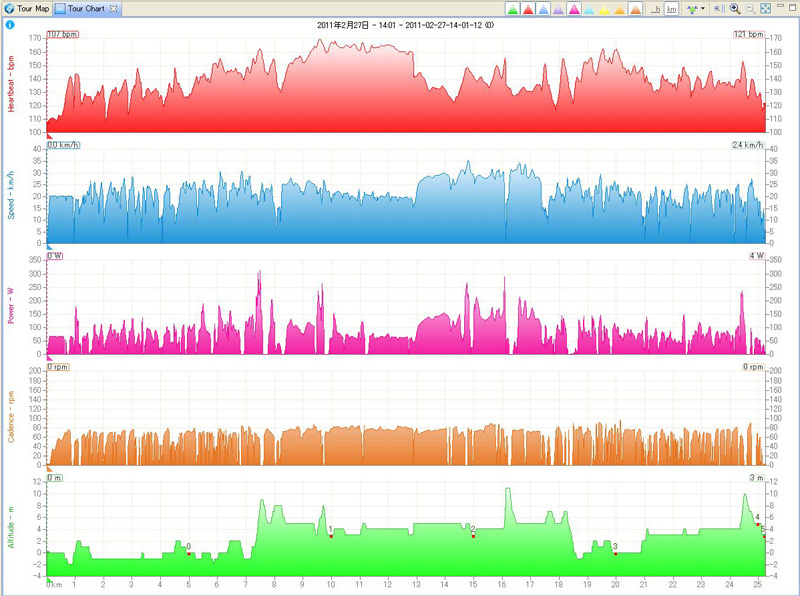
Task: Click tour marker 3 on altitude graph
Action: tap(616, 553)
